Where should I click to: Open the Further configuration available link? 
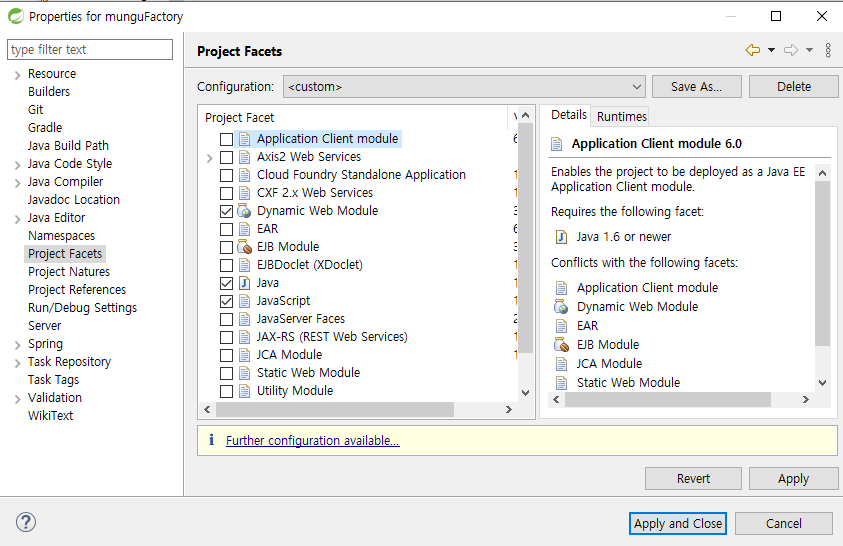coord(312,441)
